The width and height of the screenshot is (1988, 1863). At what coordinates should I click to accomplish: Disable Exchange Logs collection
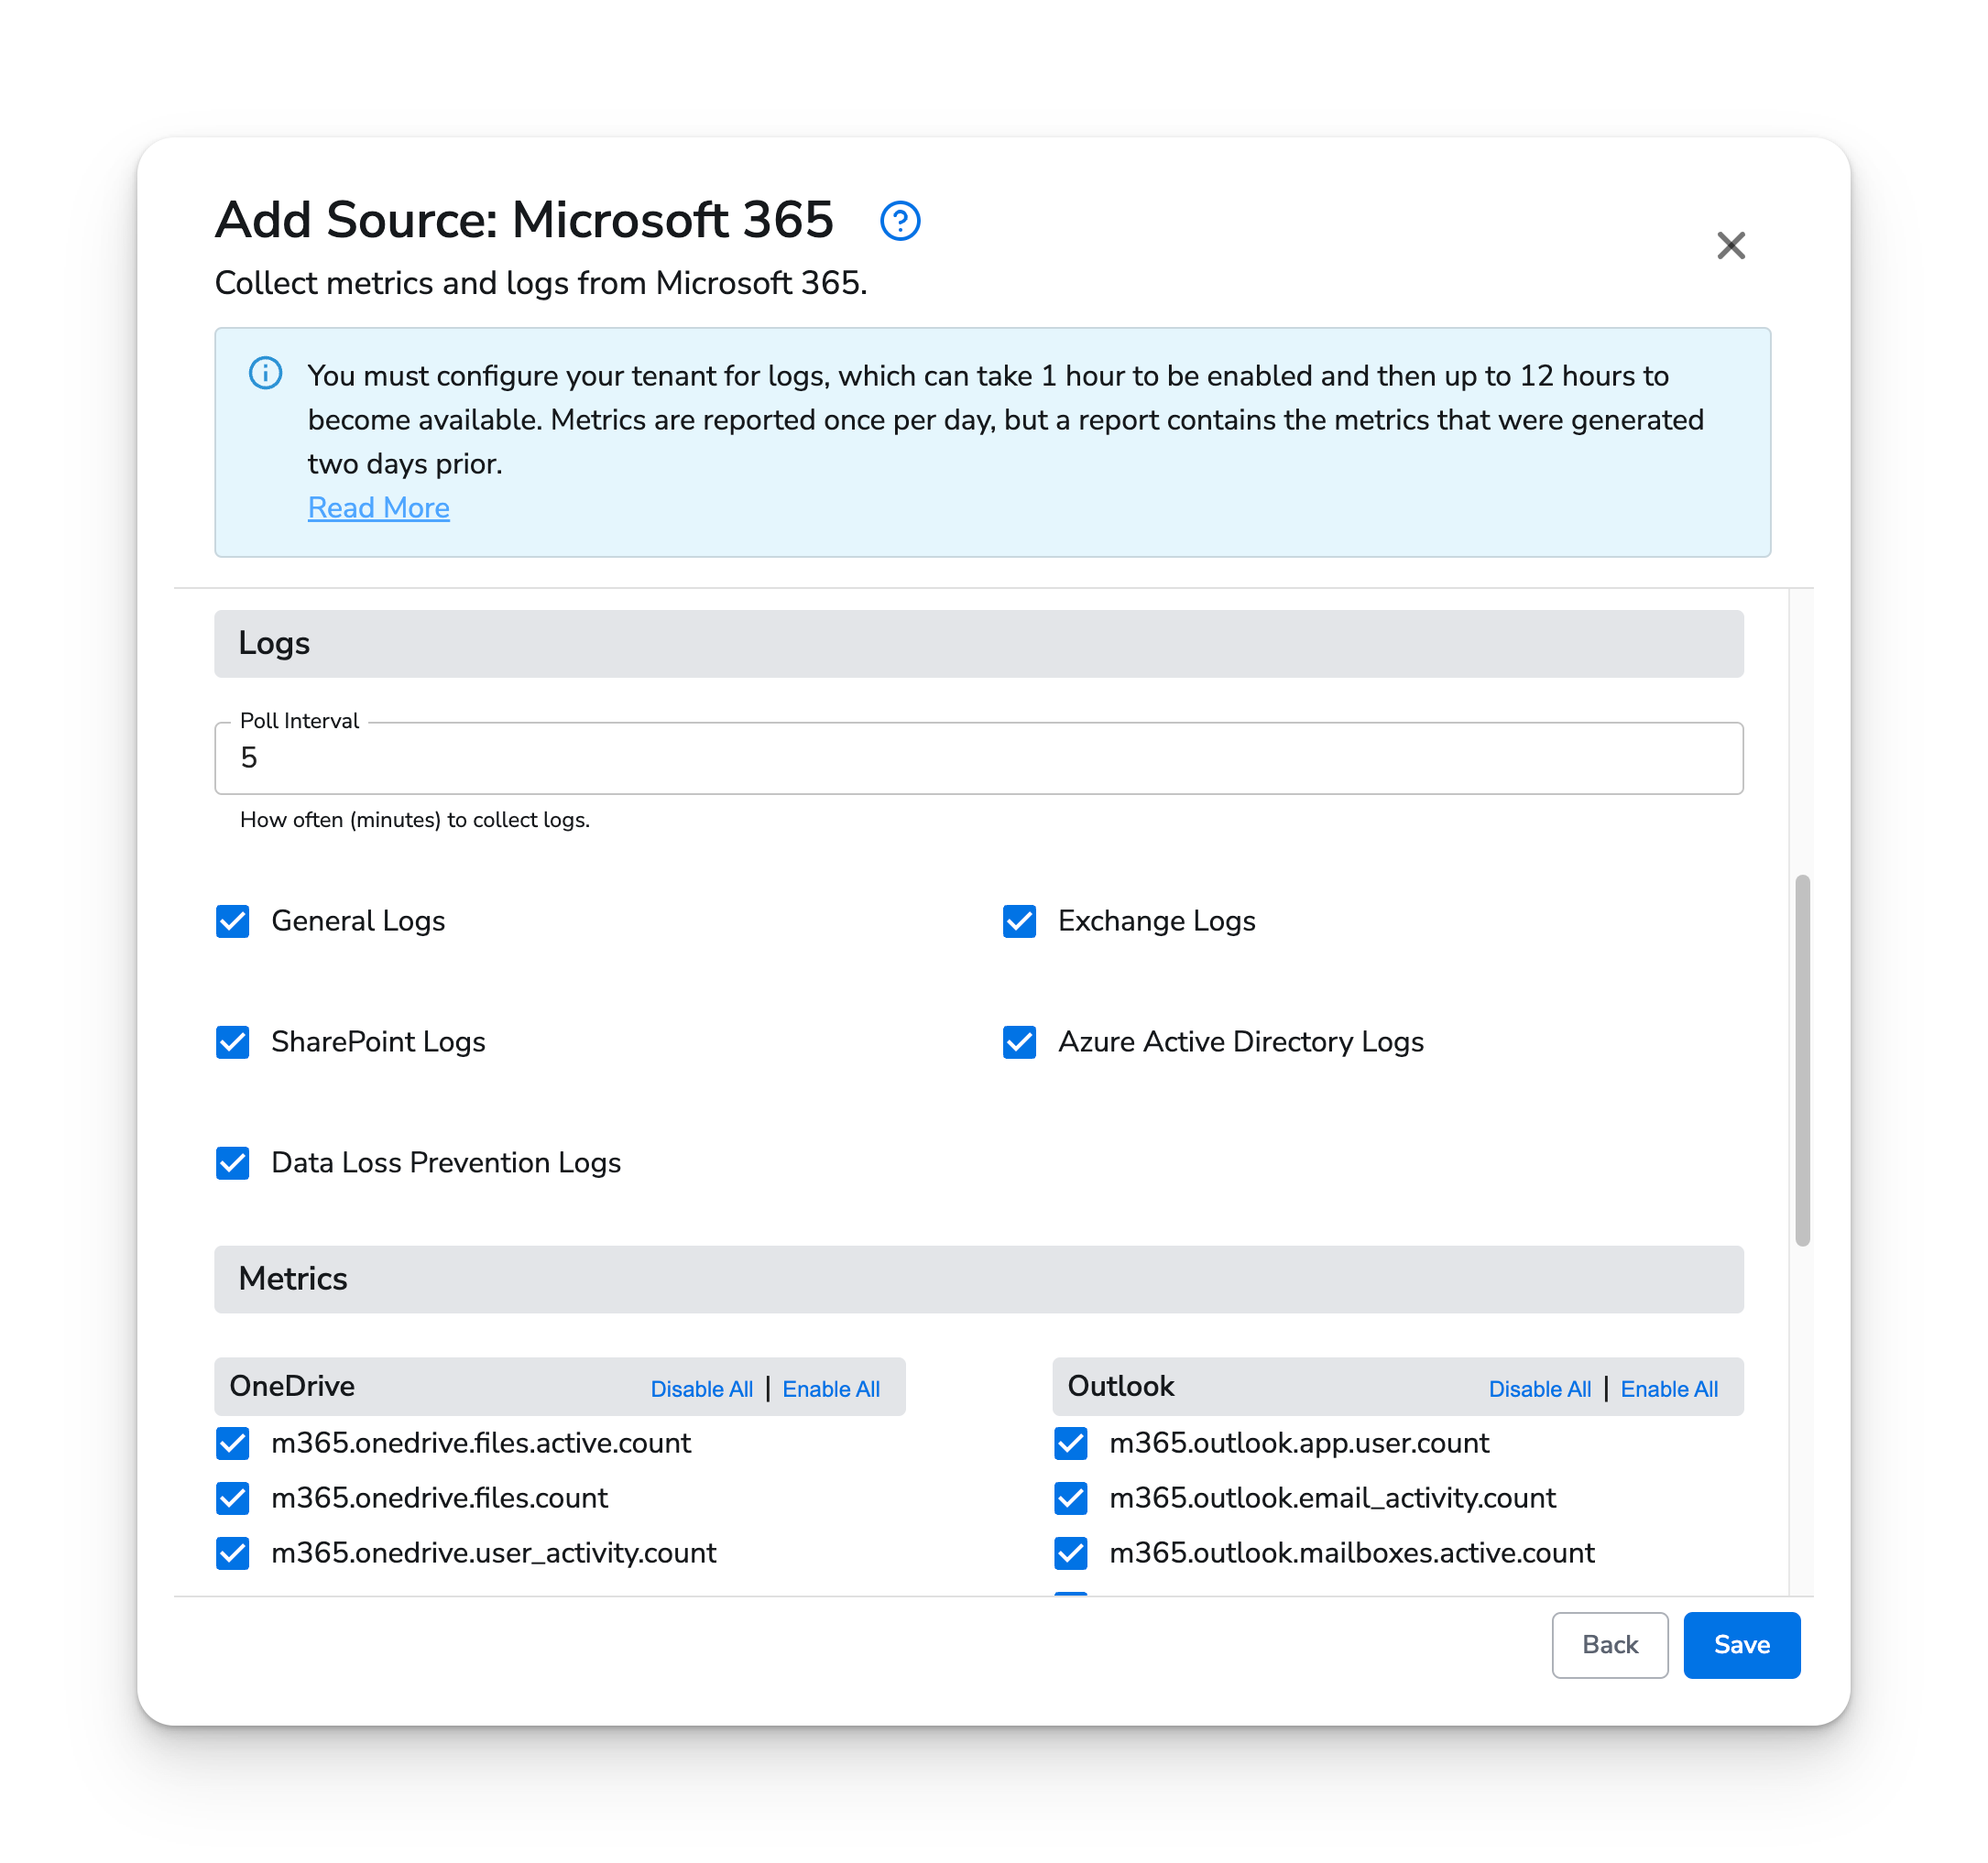pyautogui.click(x=1019, y=921)
